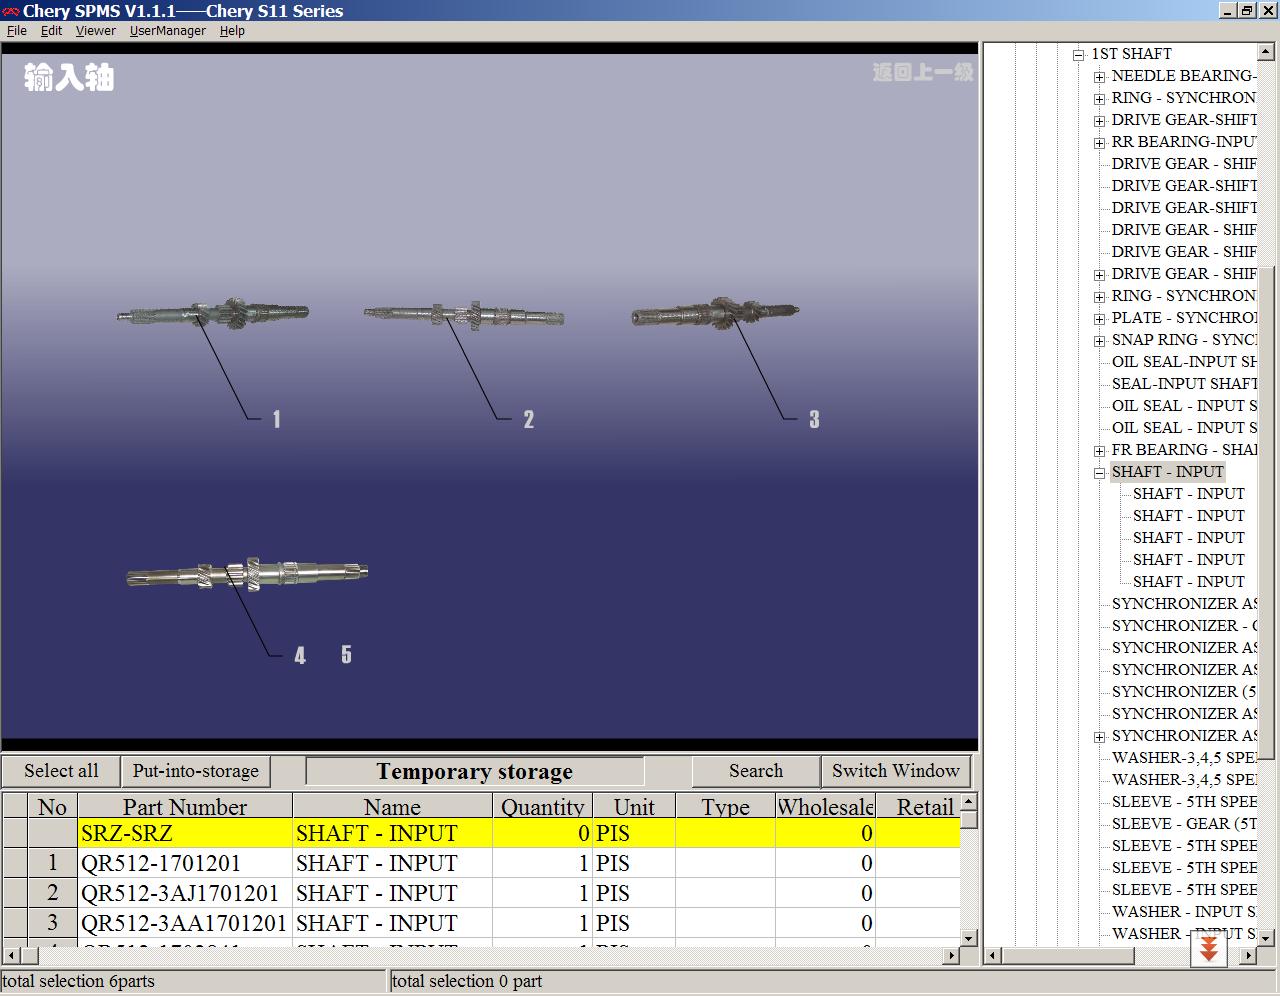
Task: Click the Put-into-storage button
Action: [x=196, y=771]
